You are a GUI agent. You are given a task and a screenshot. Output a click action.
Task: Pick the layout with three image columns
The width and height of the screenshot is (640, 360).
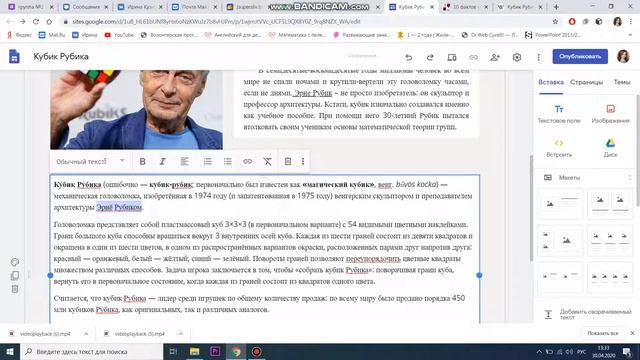click(610, 241)
